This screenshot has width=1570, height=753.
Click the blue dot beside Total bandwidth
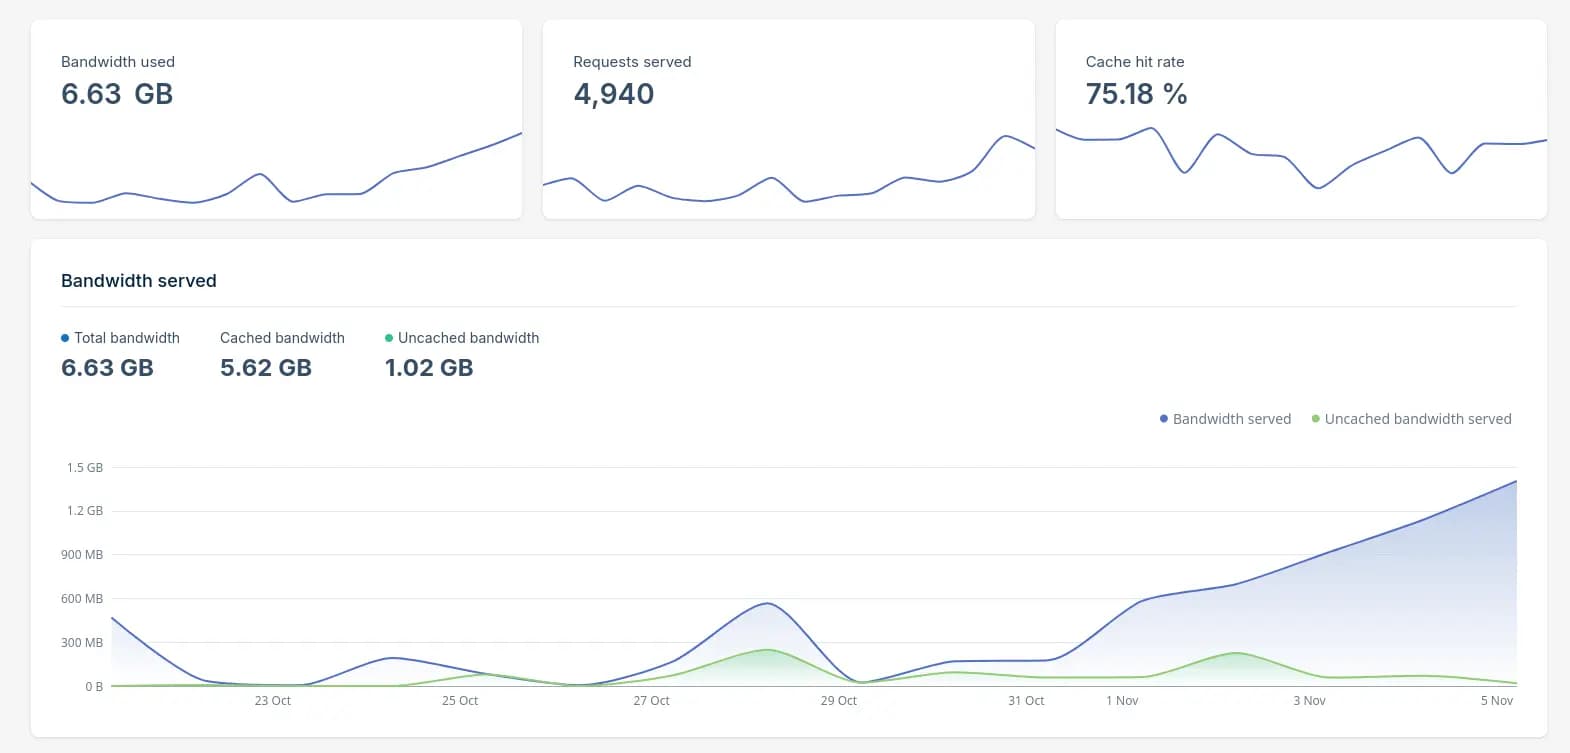[65, 338]
